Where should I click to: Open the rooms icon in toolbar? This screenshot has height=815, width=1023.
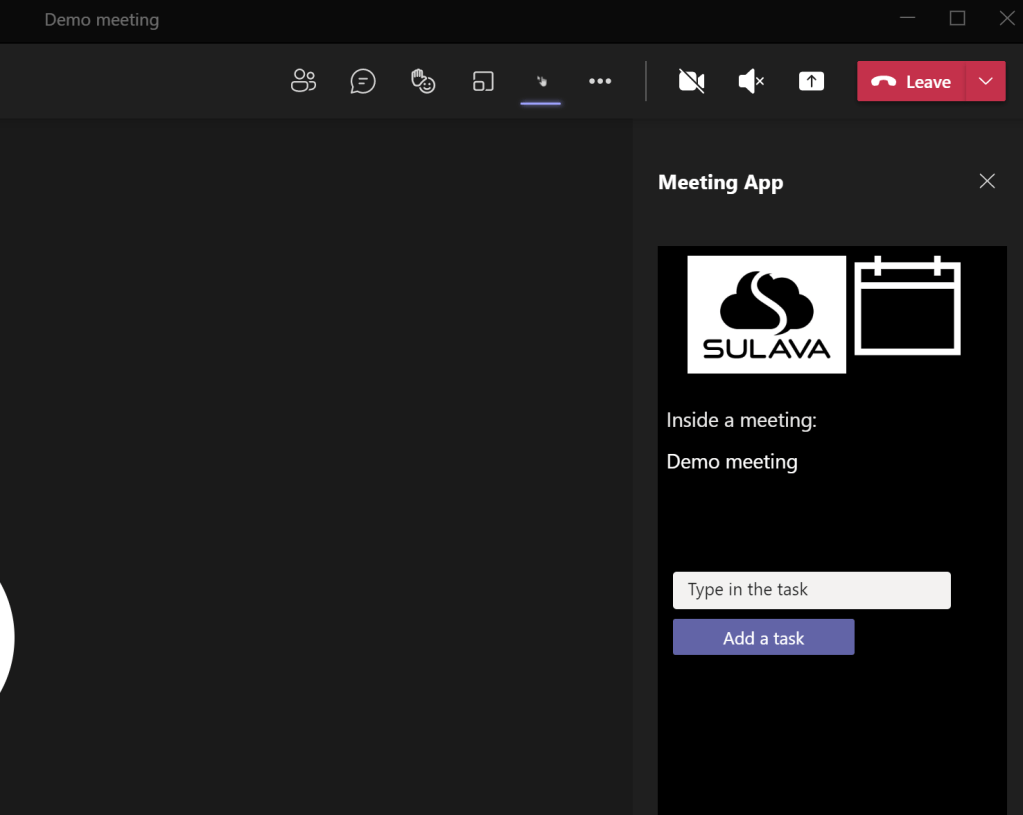click(483, 82)
